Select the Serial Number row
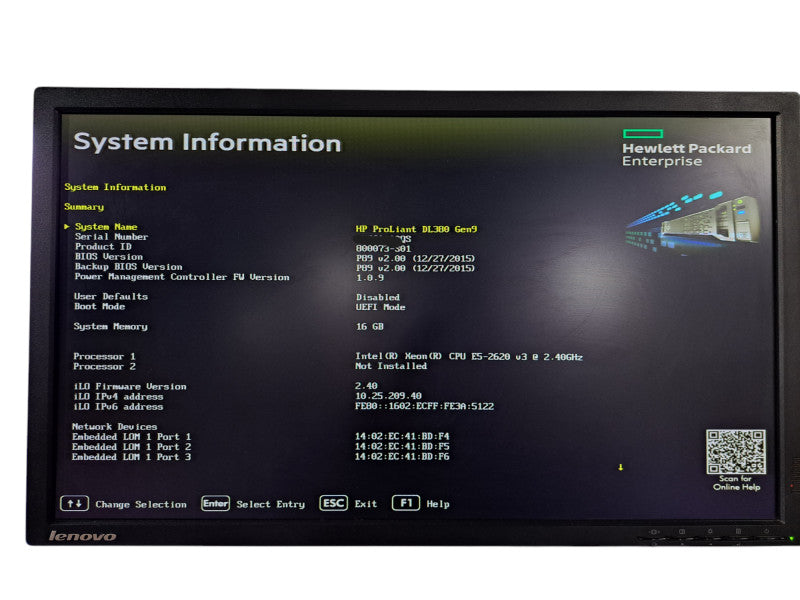800x600 pixels. 111,237
